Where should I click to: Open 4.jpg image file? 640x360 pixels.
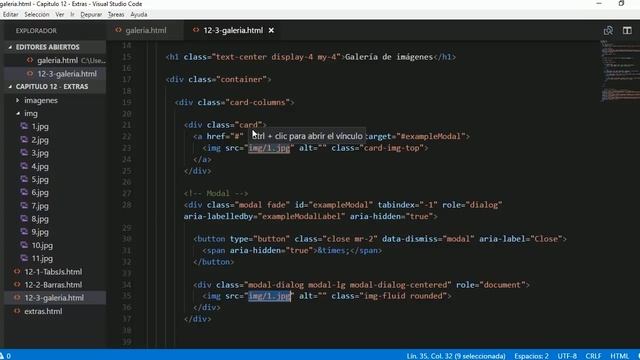(x=40, y=166)
